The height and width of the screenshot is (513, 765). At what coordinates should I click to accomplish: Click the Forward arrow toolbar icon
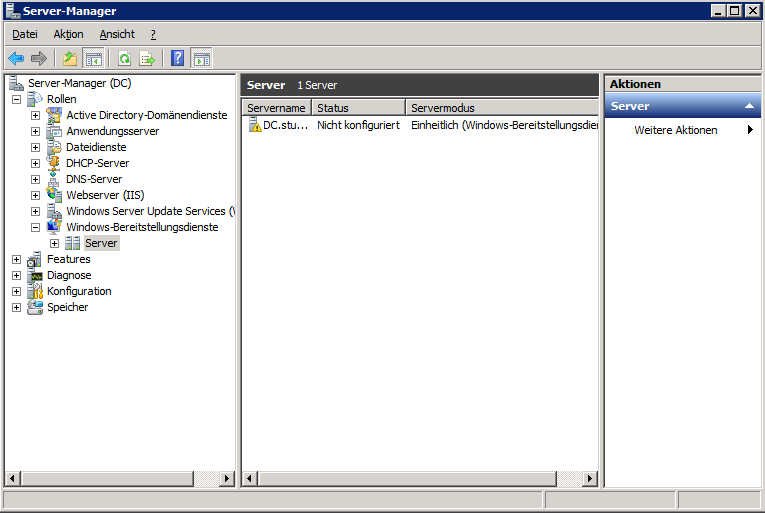(x=39, y=59)
